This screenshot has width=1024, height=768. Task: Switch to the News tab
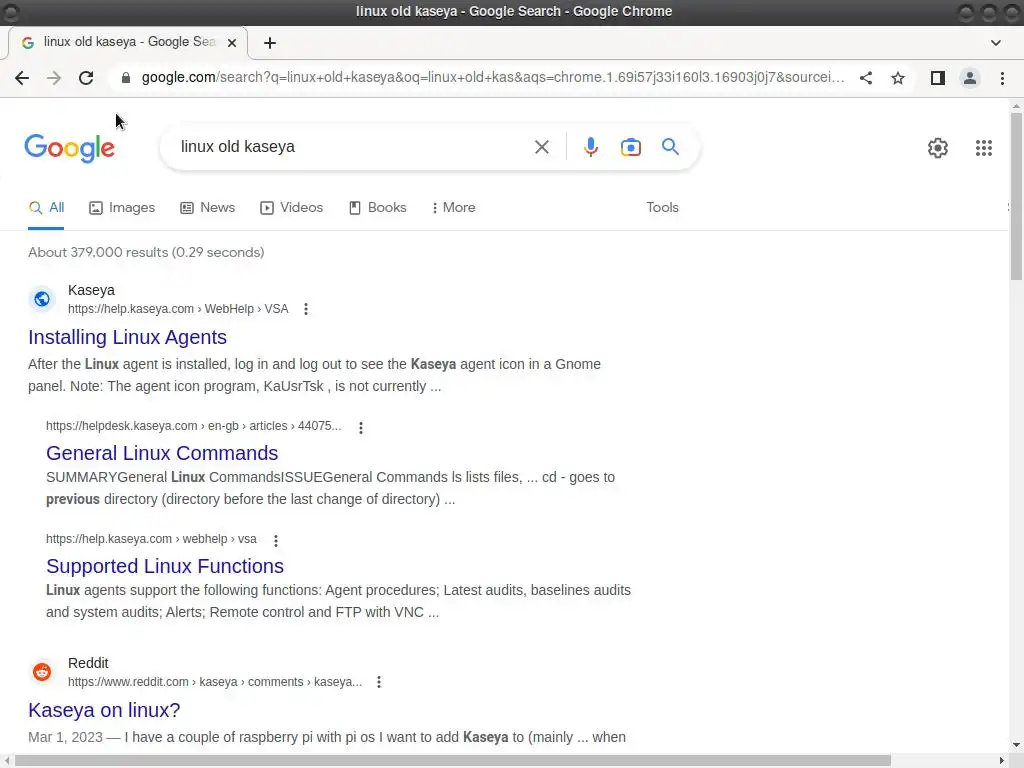coord(208,208)
